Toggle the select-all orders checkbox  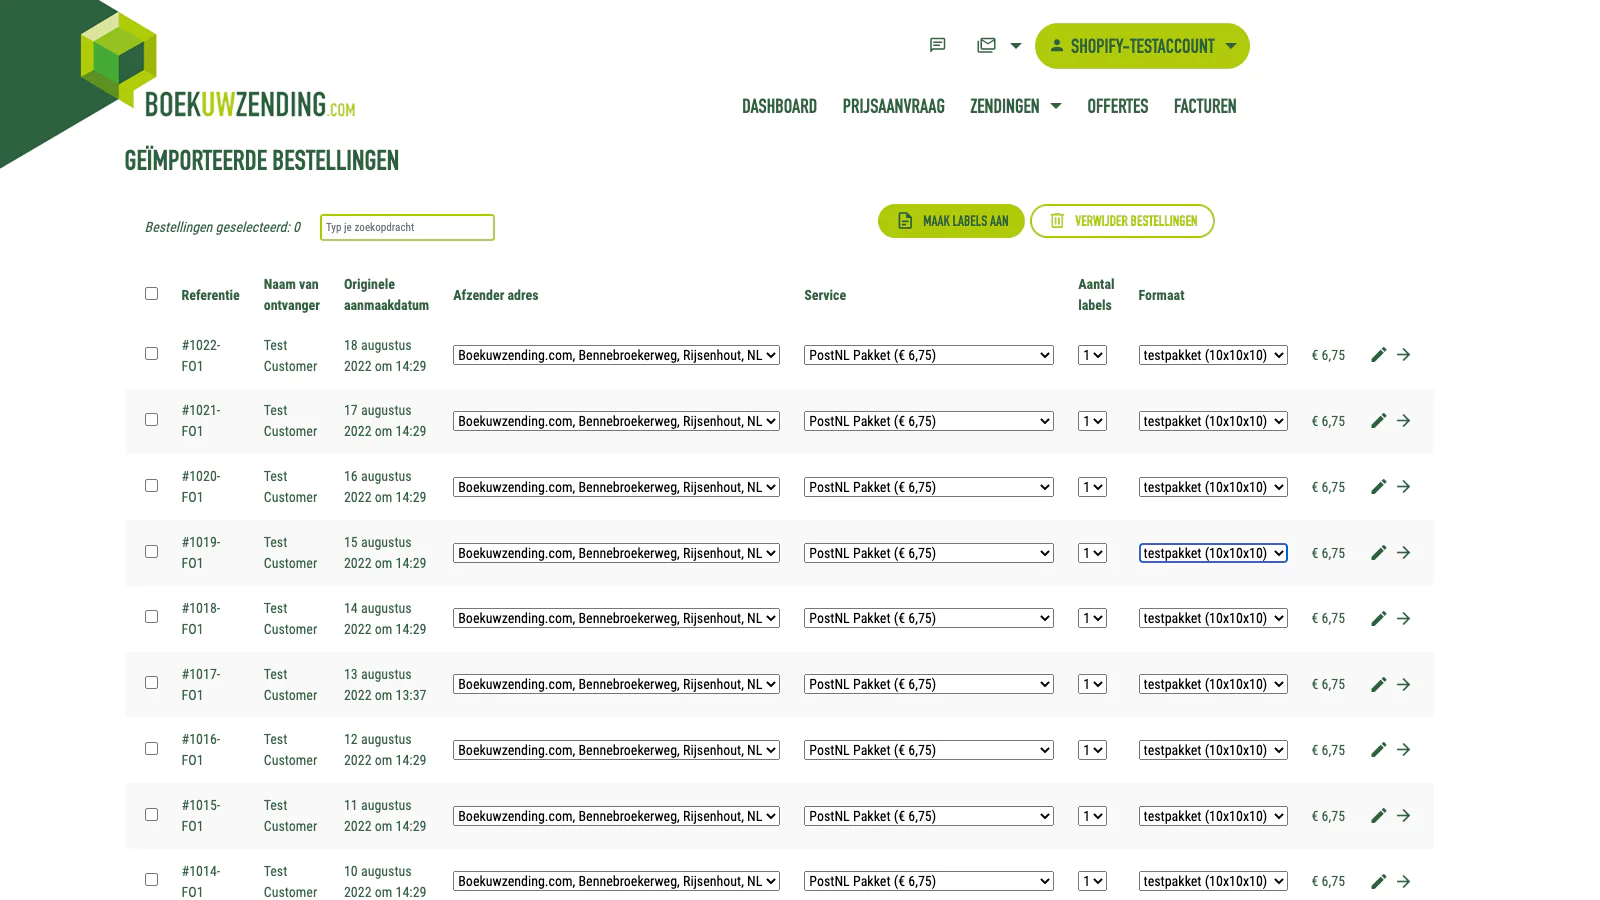point(151,294)
